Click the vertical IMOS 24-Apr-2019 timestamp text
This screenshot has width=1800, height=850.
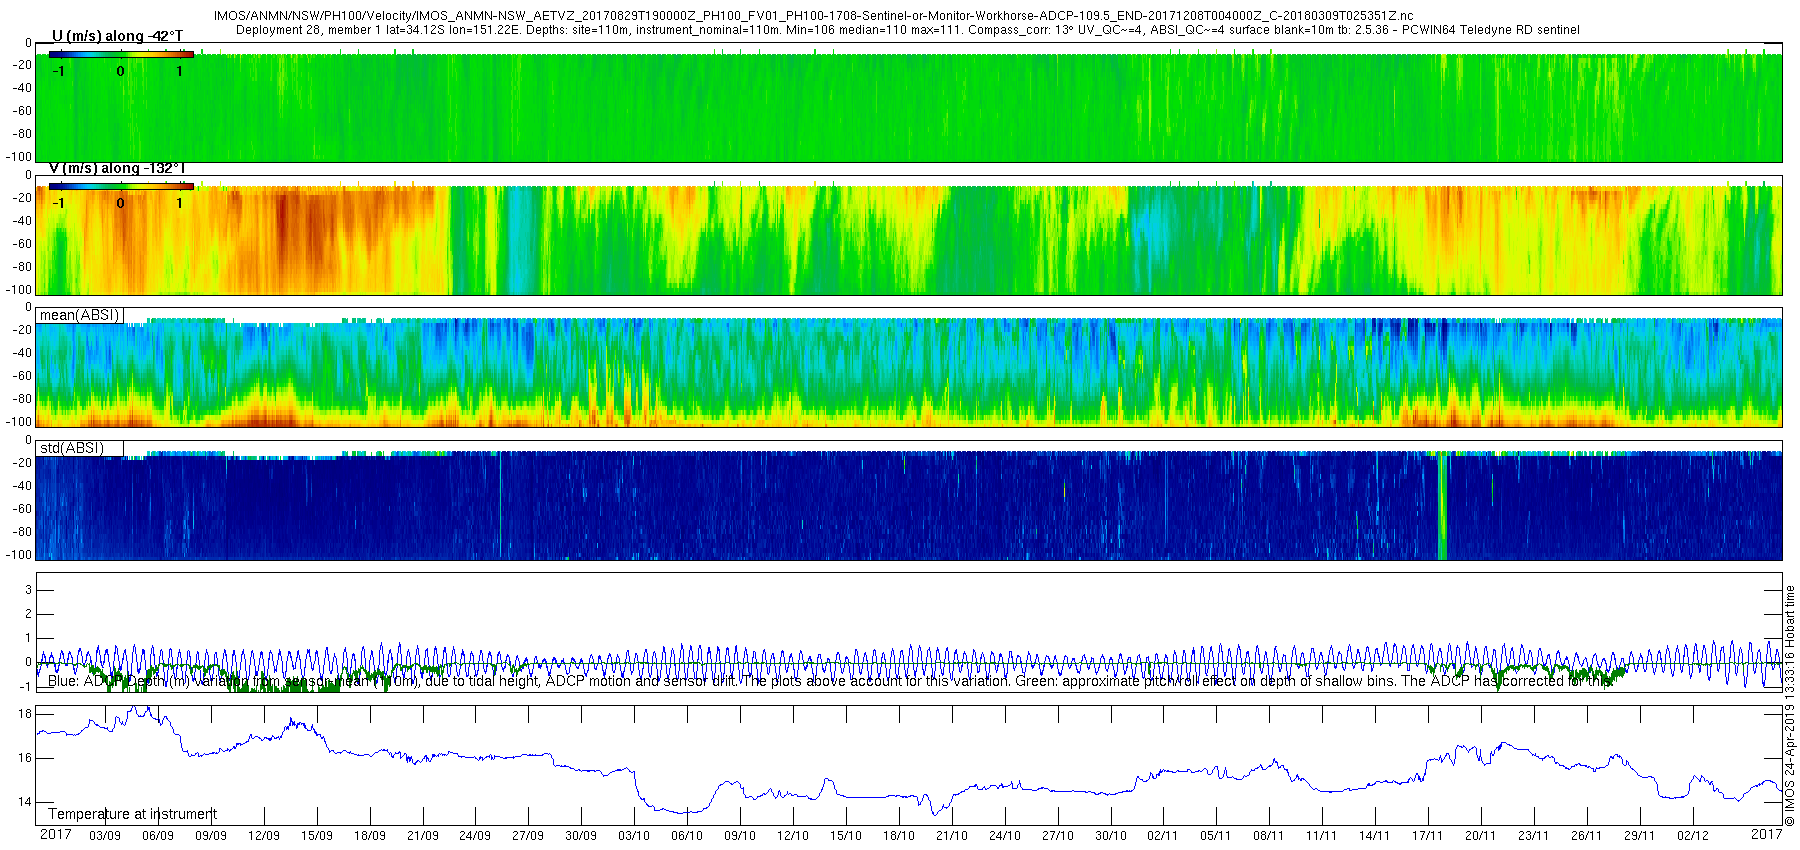(x=1790, y=705)
